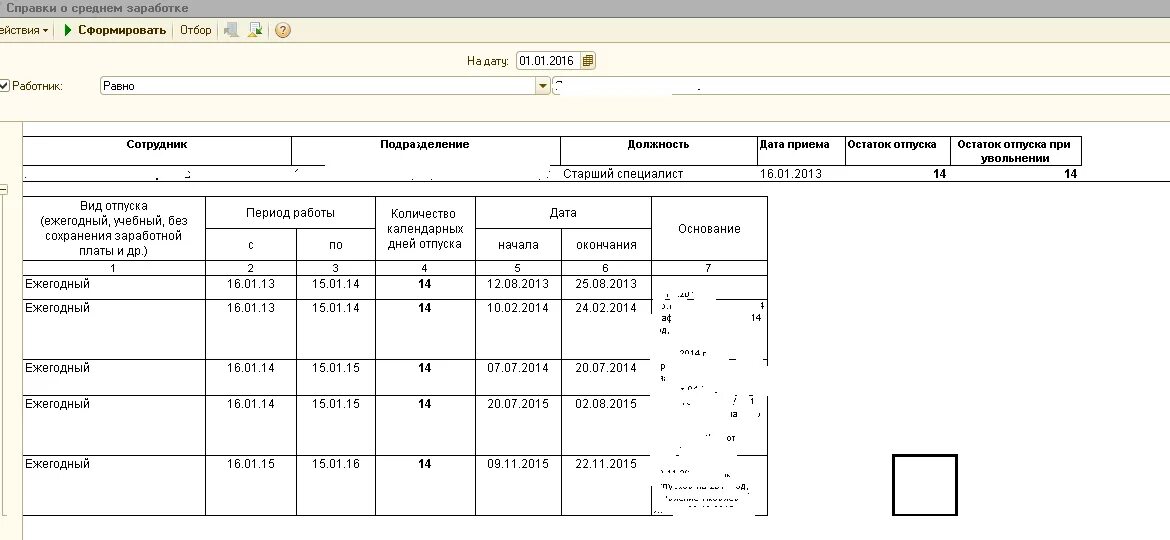Click the grayed restore settings toolbar icon

(x=231, y=31)
